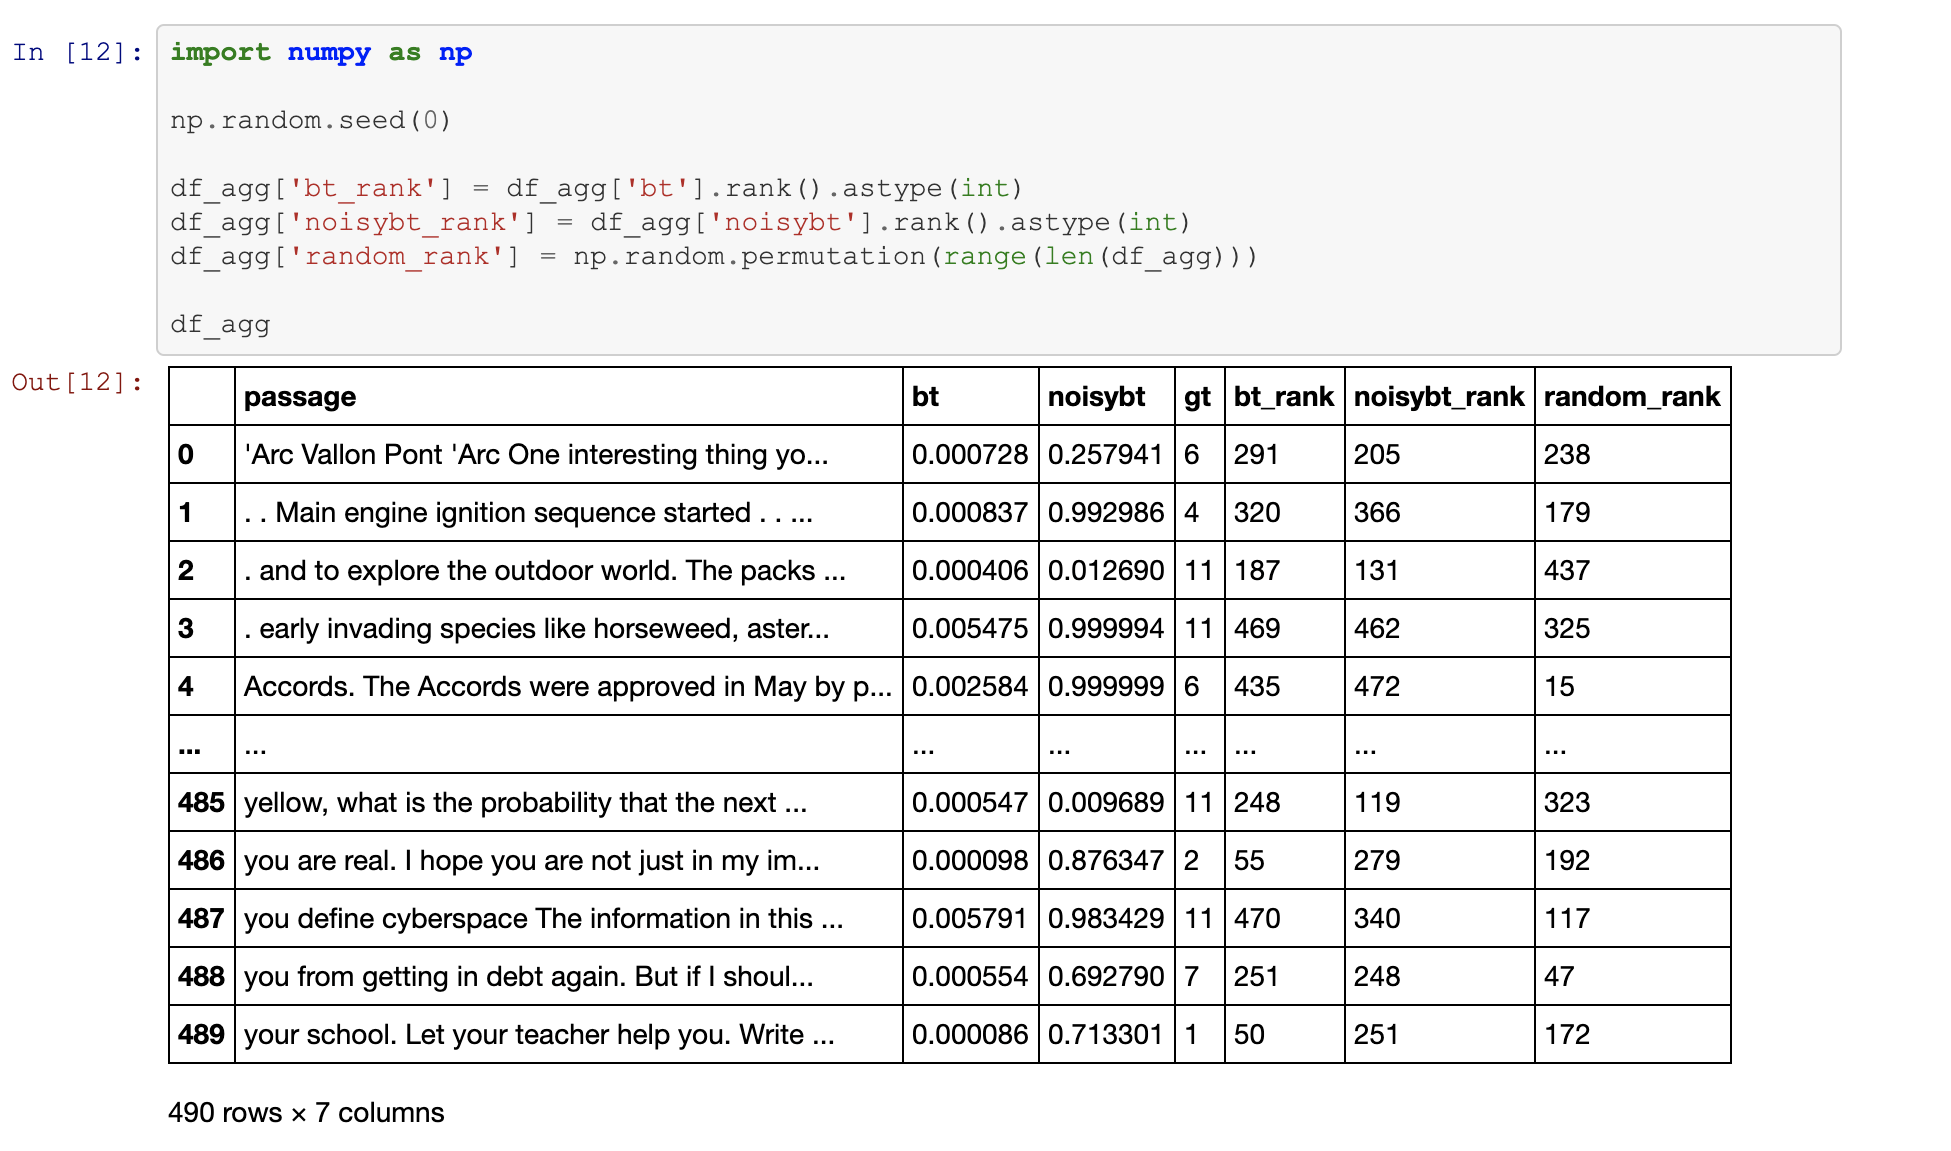Click the bt column header
Viewport: 1951px width, 1151px height.
coord(925,397)
